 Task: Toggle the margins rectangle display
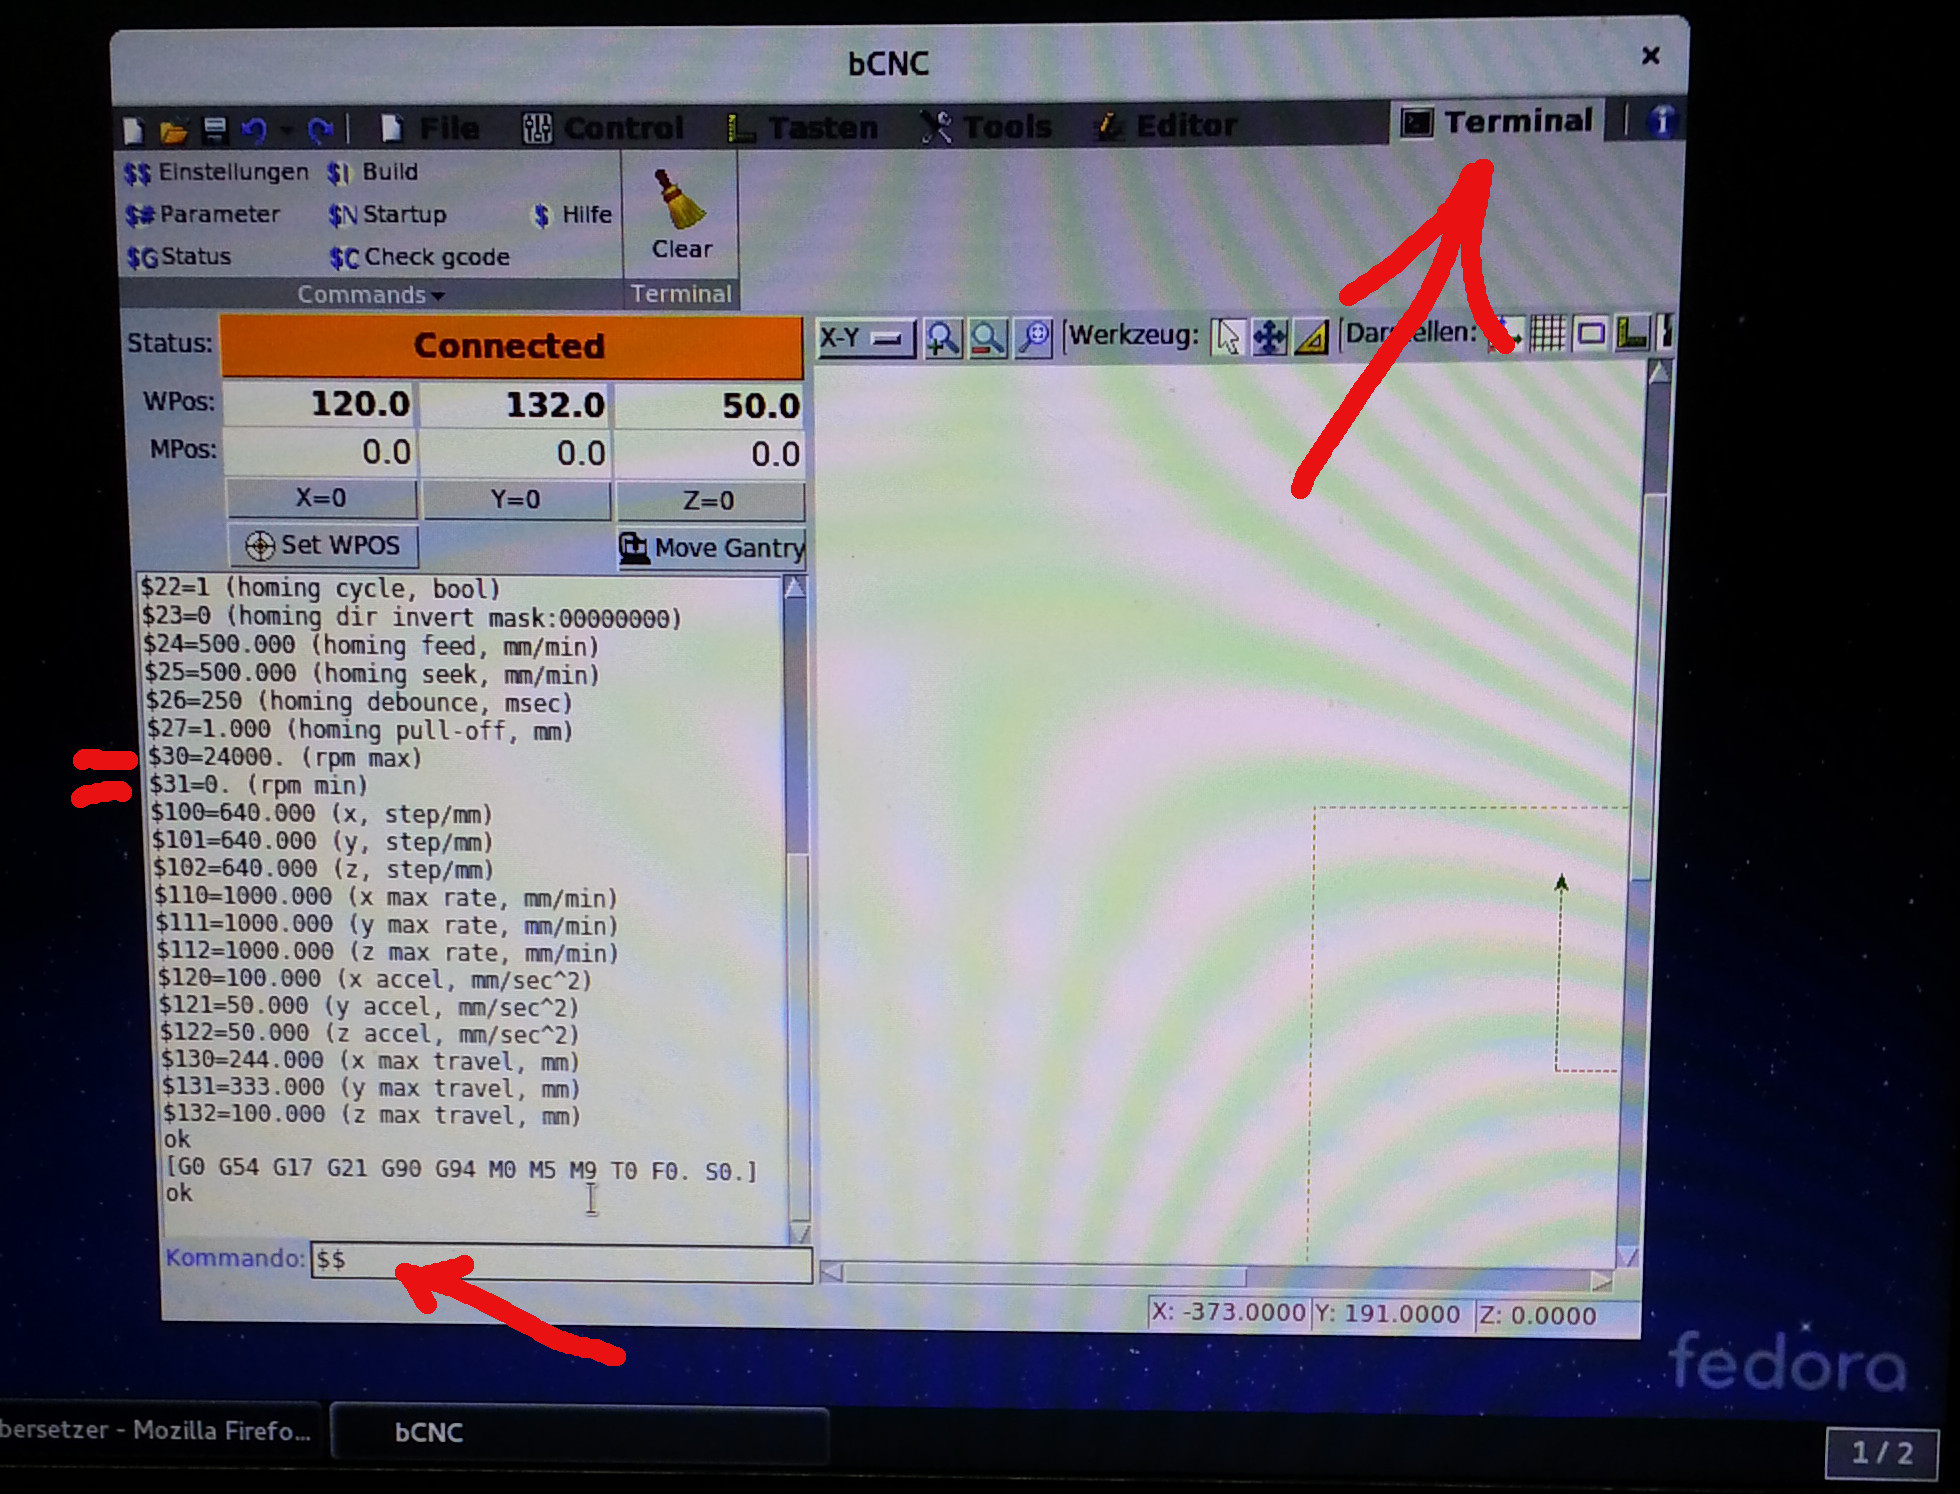(1590, 333)
